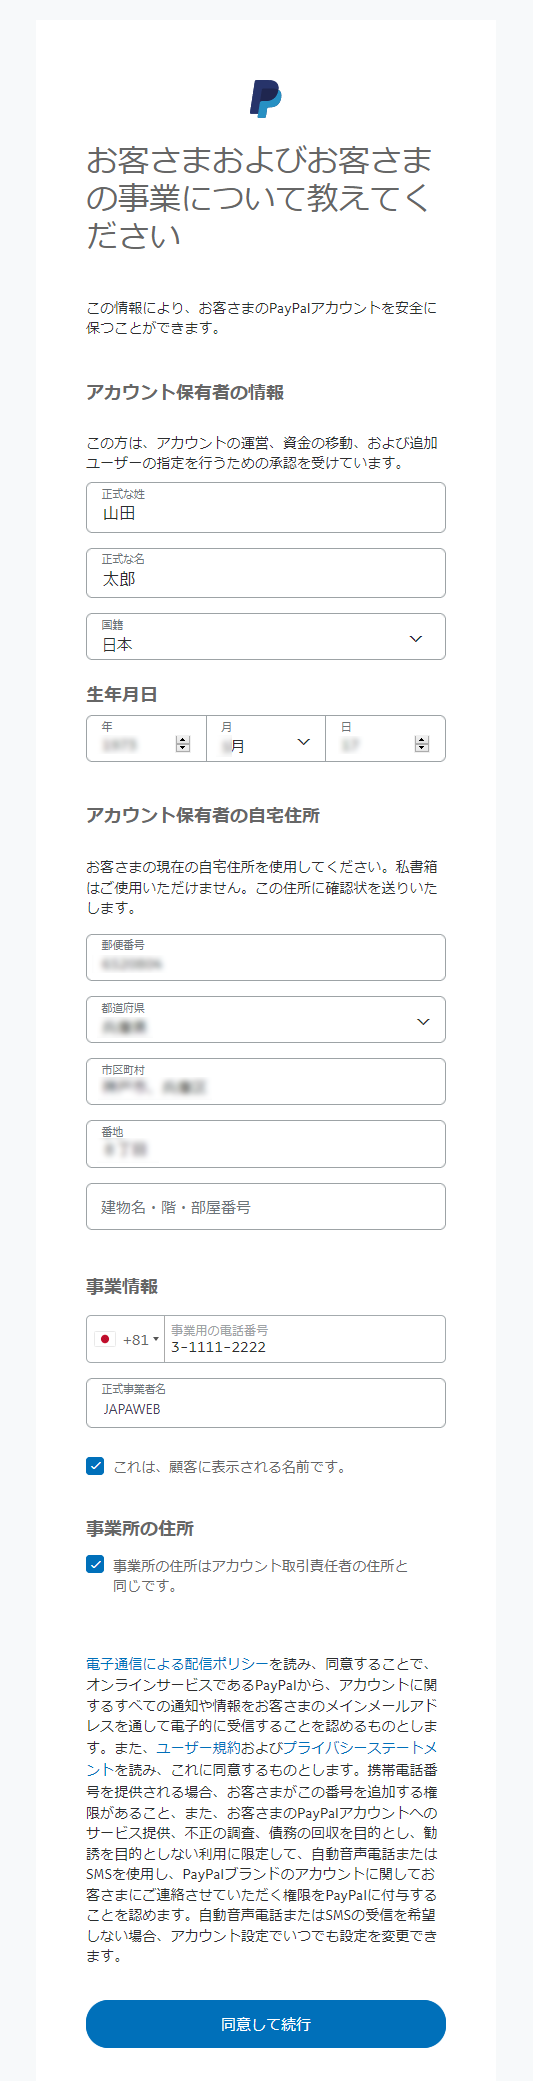Click the birth year spinner arrows
This screenshot has width=533, height=2081.
(x=183, y=744)
